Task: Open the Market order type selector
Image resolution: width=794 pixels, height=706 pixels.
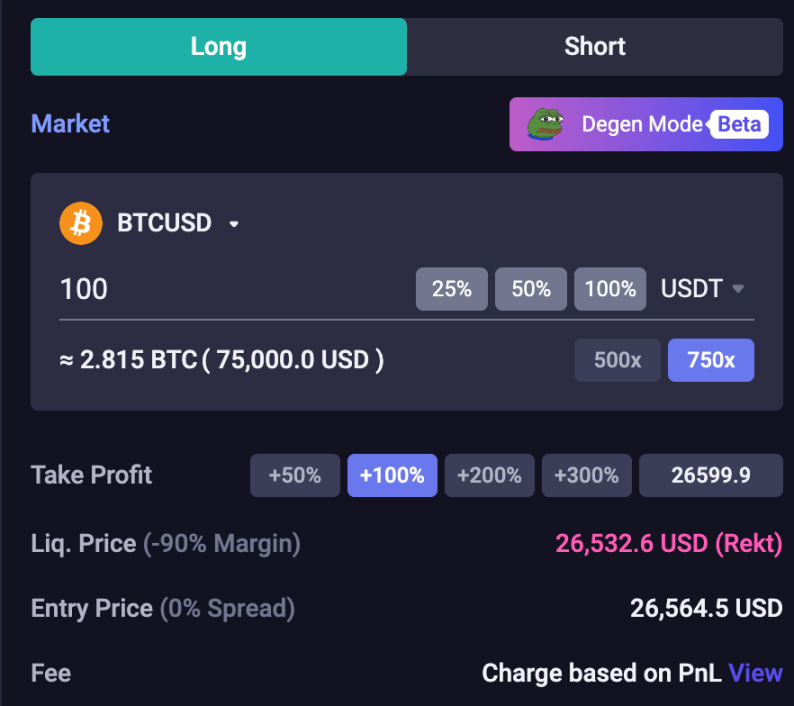Action: click(70, 124)
